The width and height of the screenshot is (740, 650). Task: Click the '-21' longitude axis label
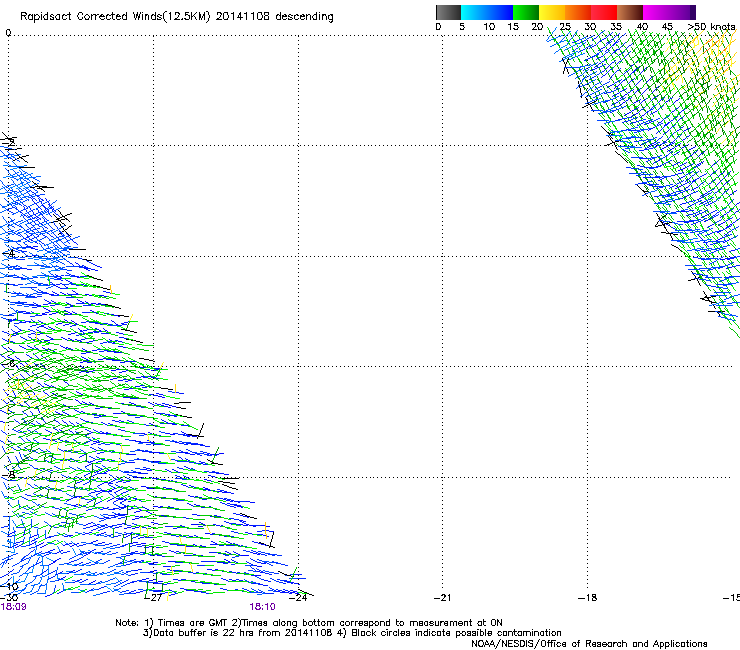pyautogui.click(x=443, y=598)
